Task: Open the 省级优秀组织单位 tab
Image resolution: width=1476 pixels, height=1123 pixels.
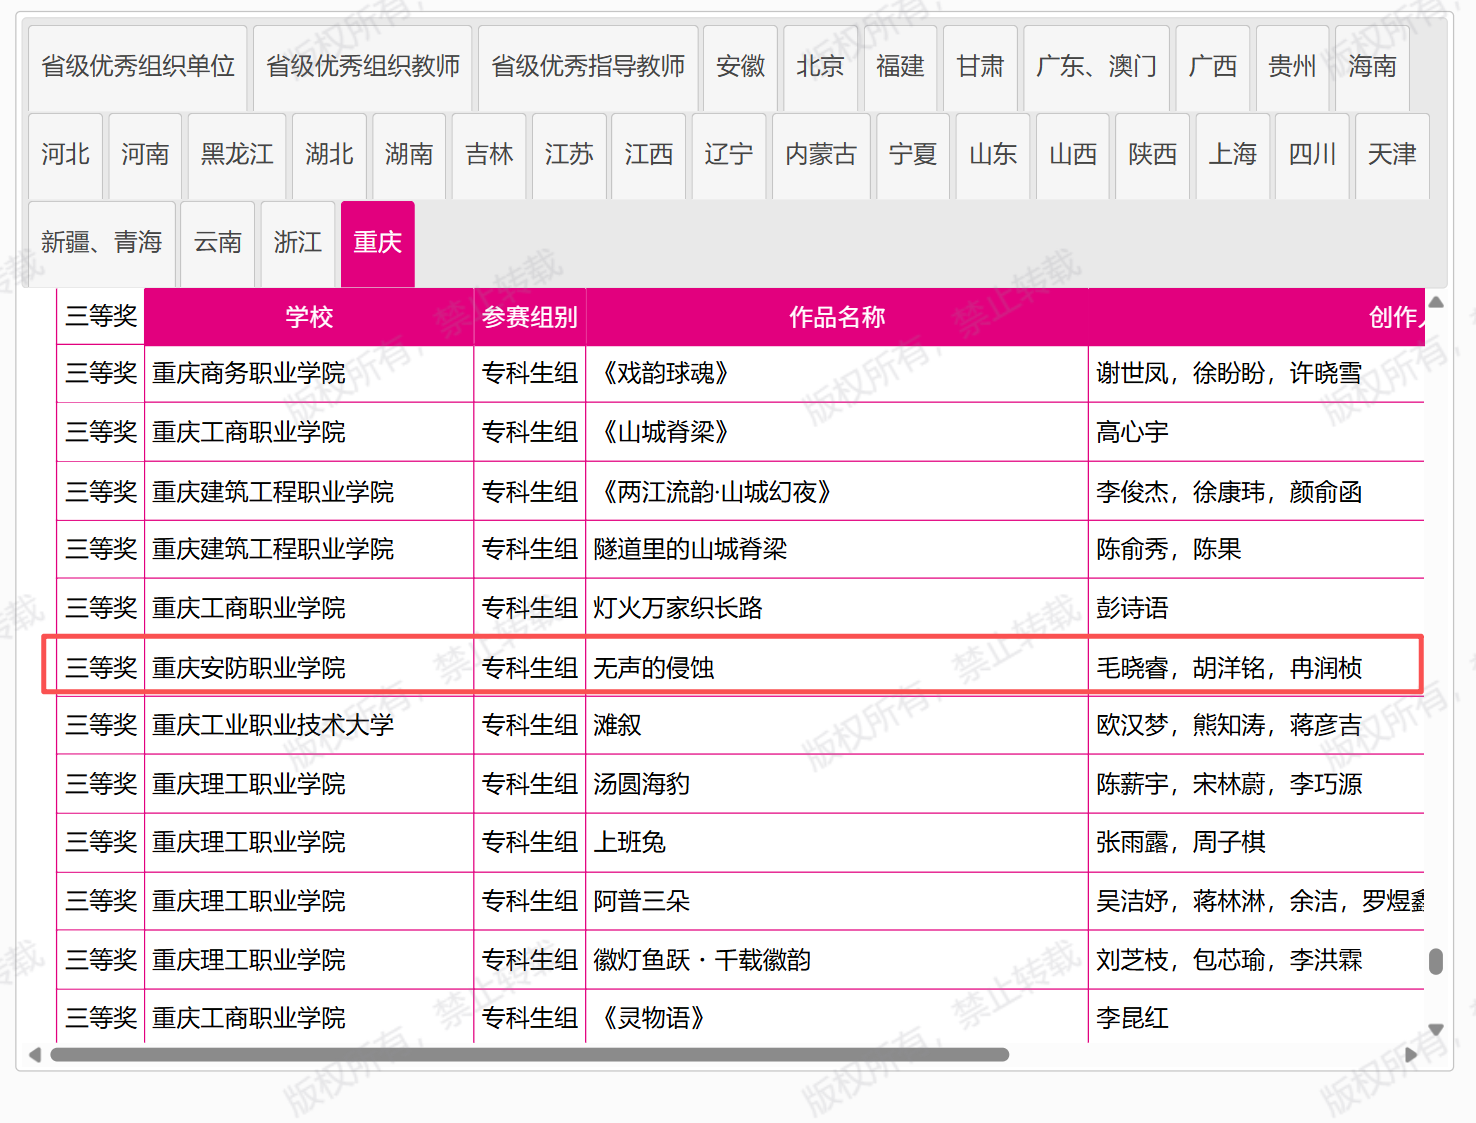Action: 138,68
